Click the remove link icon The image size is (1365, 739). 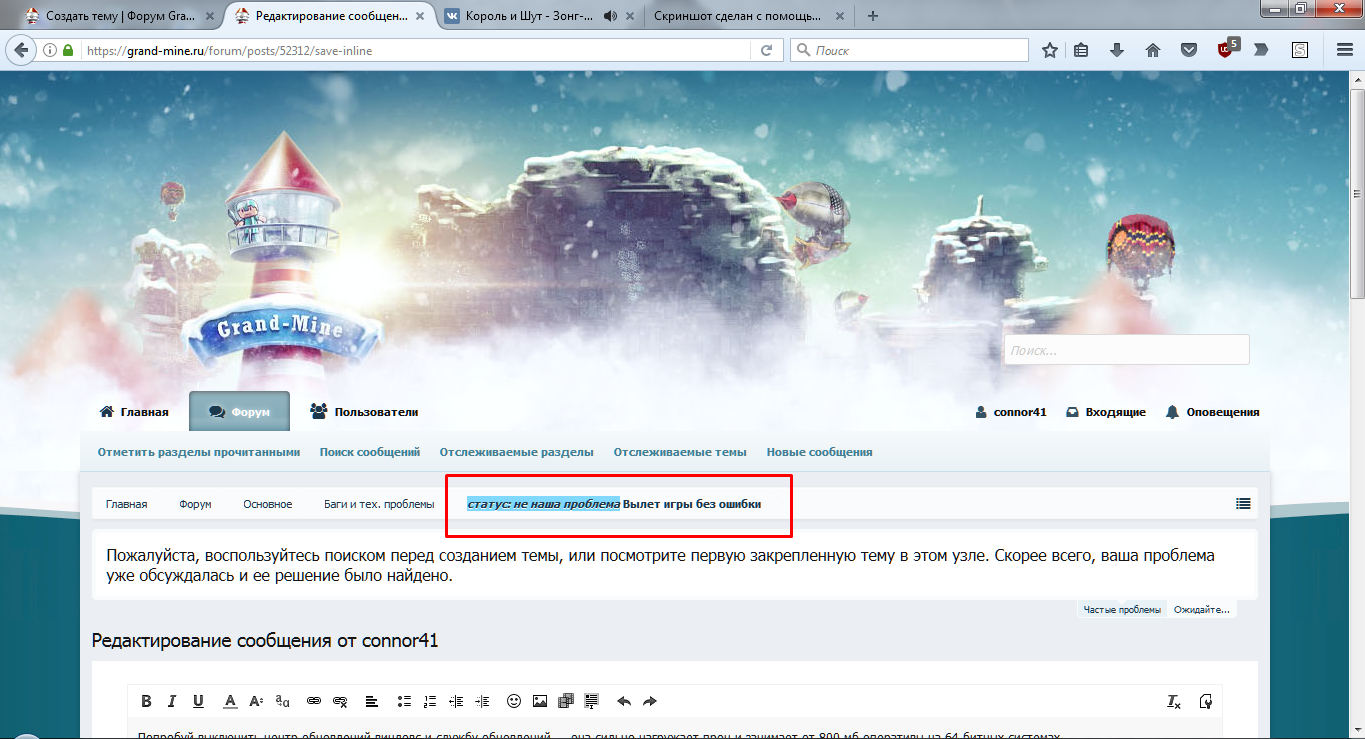click(x=340, y=701)
